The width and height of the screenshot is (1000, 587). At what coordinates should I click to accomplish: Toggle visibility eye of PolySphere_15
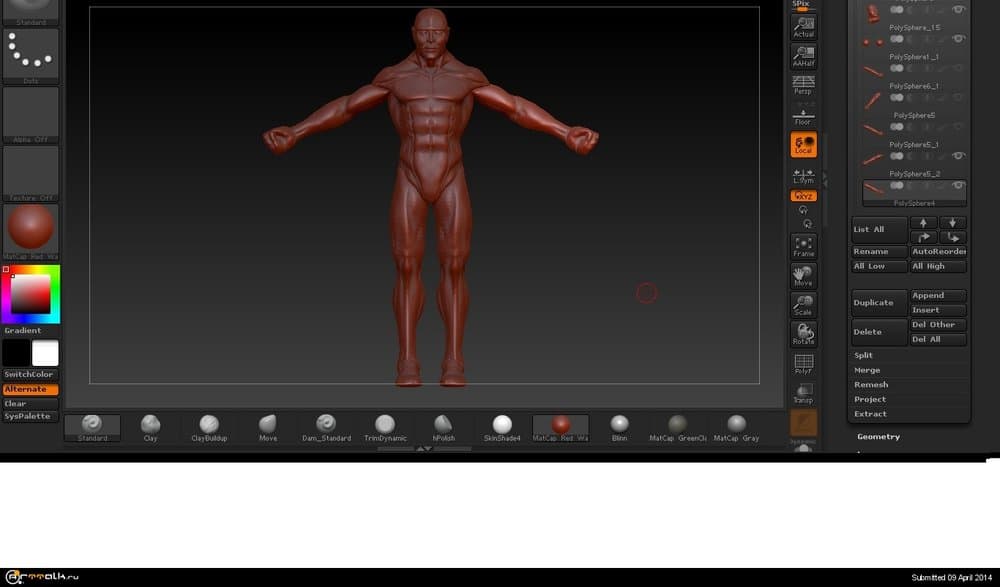pos(958,40)
